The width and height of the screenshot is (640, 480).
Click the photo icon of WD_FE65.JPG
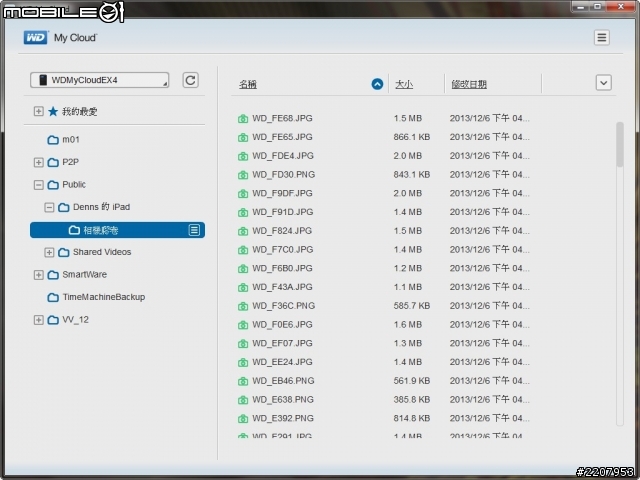pos(243,138)
